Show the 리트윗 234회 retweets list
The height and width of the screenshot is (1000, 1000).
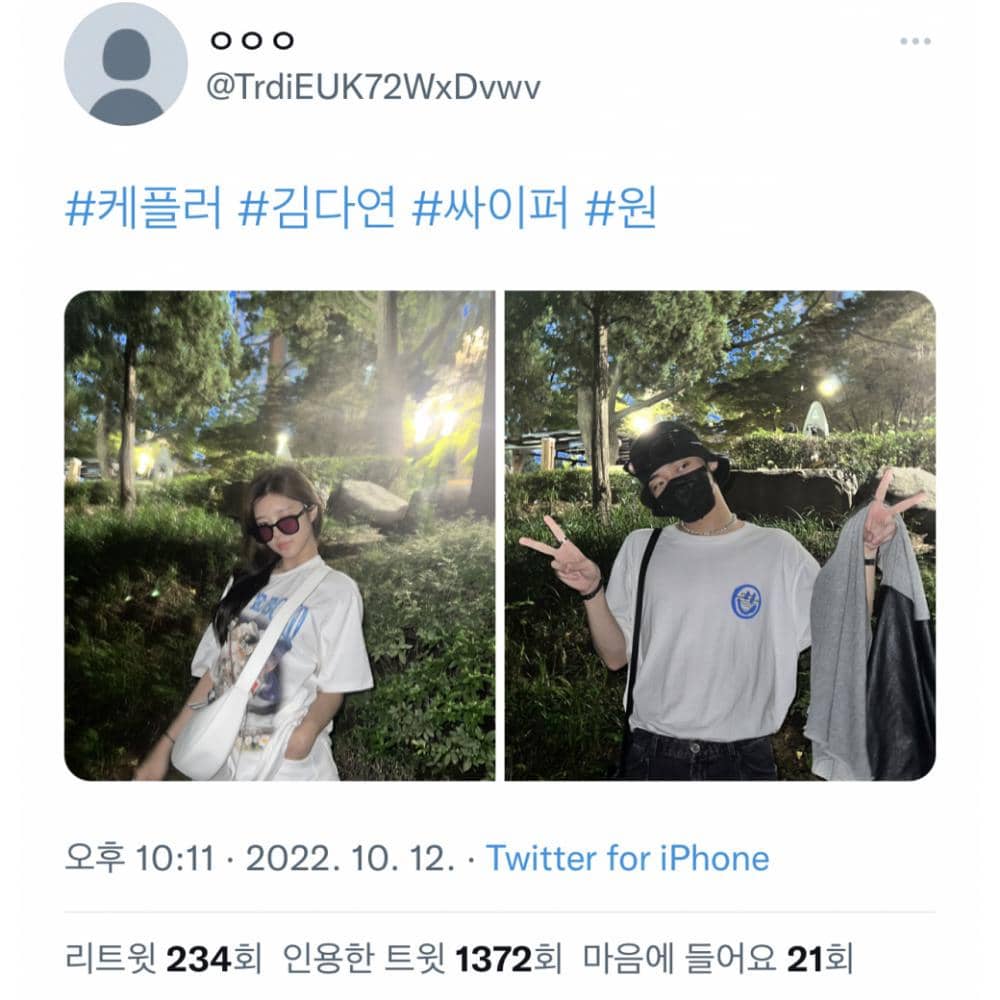click(163, 959)
